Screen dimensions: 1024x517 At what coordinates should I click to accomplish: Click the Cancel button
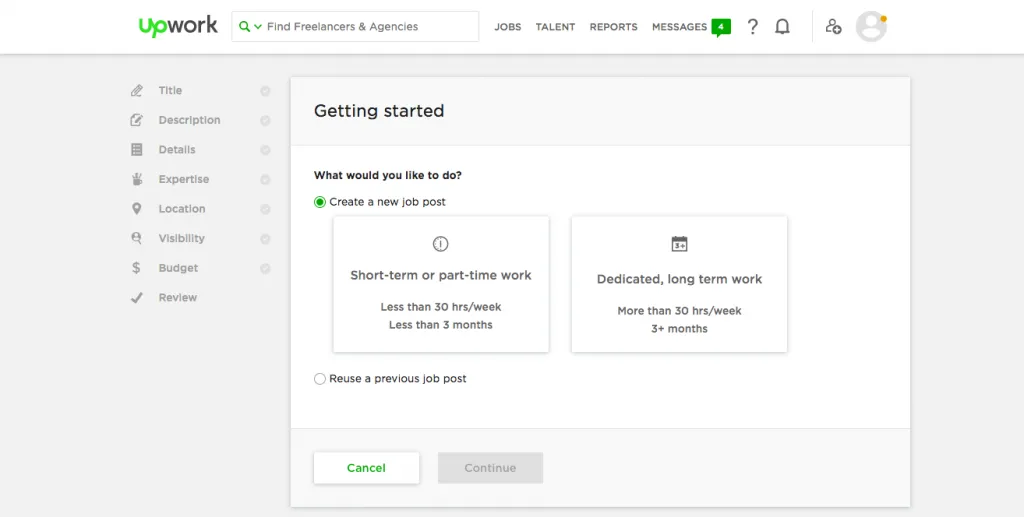(366, 468)
